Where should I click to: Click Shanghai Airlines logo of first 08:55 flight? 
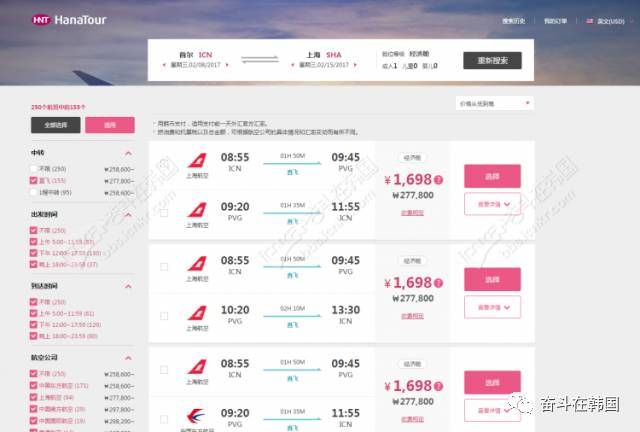click(197, 160)
